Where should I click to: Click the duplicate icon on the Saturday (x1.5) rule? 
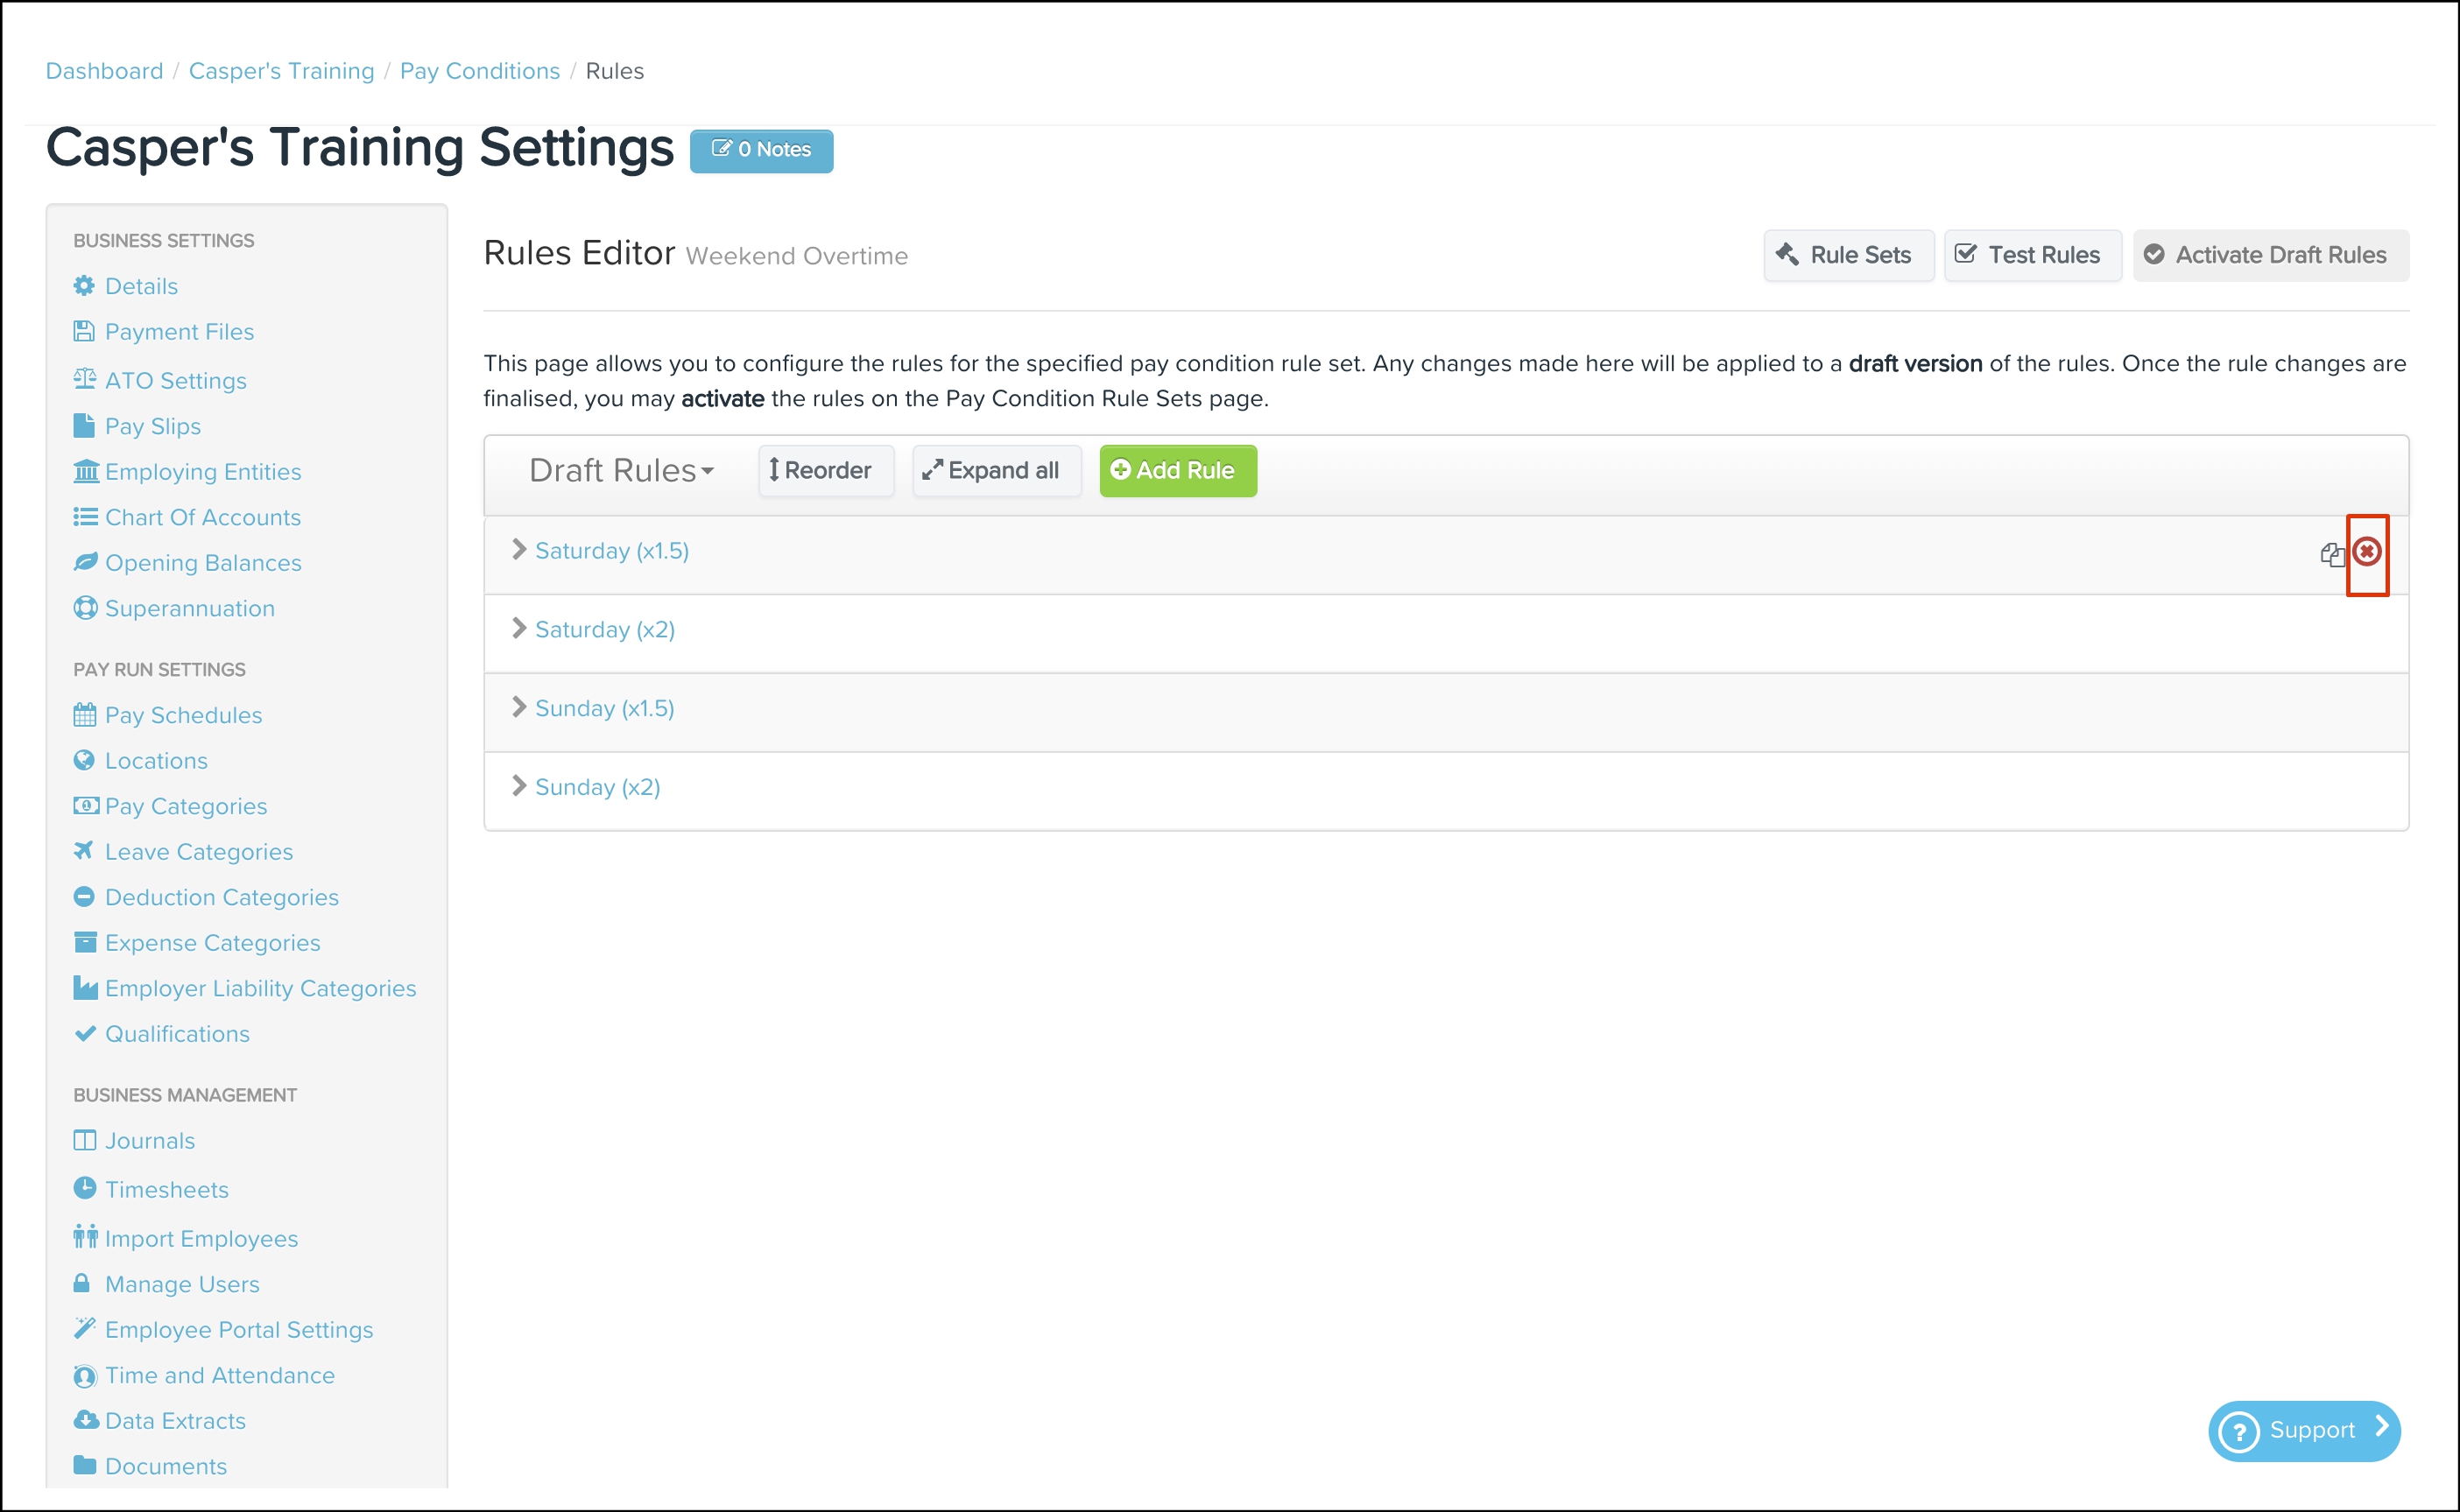click(x=2331, y=554)
